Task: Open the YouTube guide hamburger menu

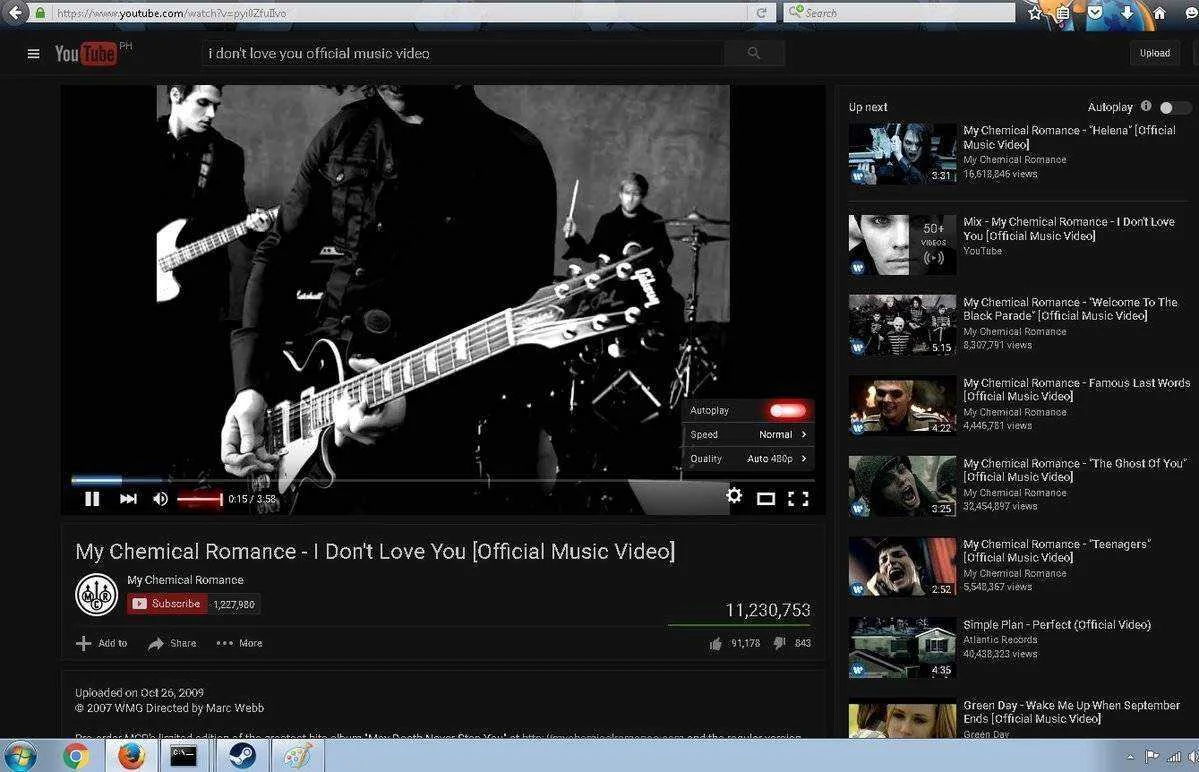Action: pos(33,54)
